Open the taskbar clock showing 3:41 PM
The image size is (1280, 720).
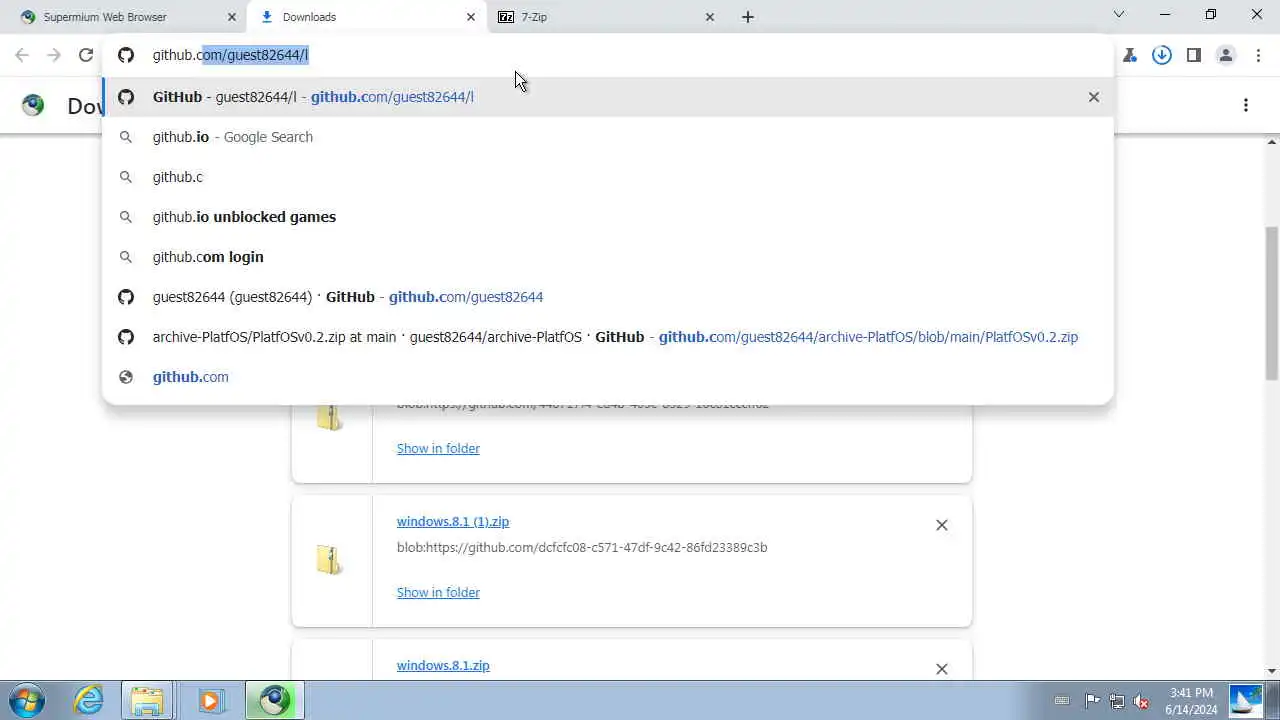coord(1191,701)
